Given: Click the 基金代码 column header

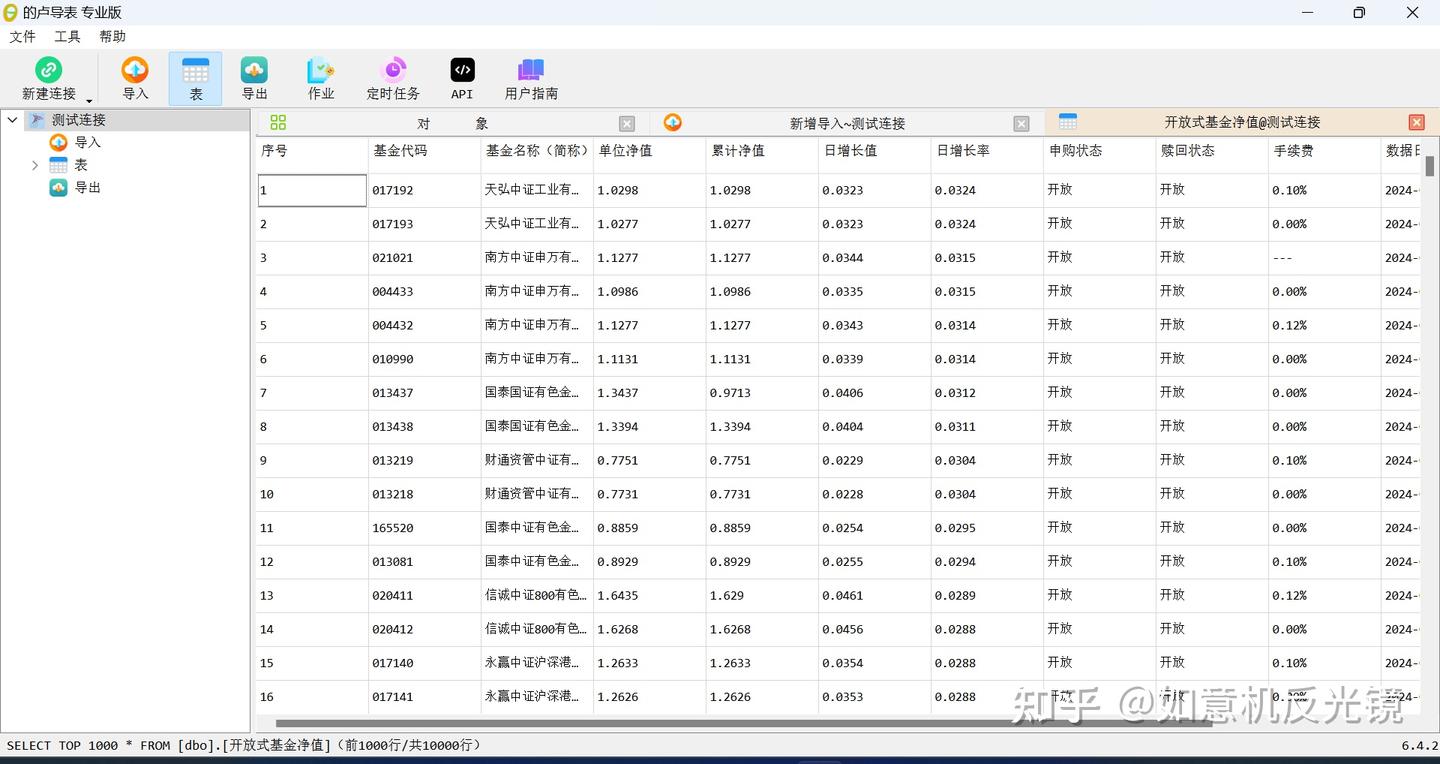Looking at the screenshot, I should 425,150.
